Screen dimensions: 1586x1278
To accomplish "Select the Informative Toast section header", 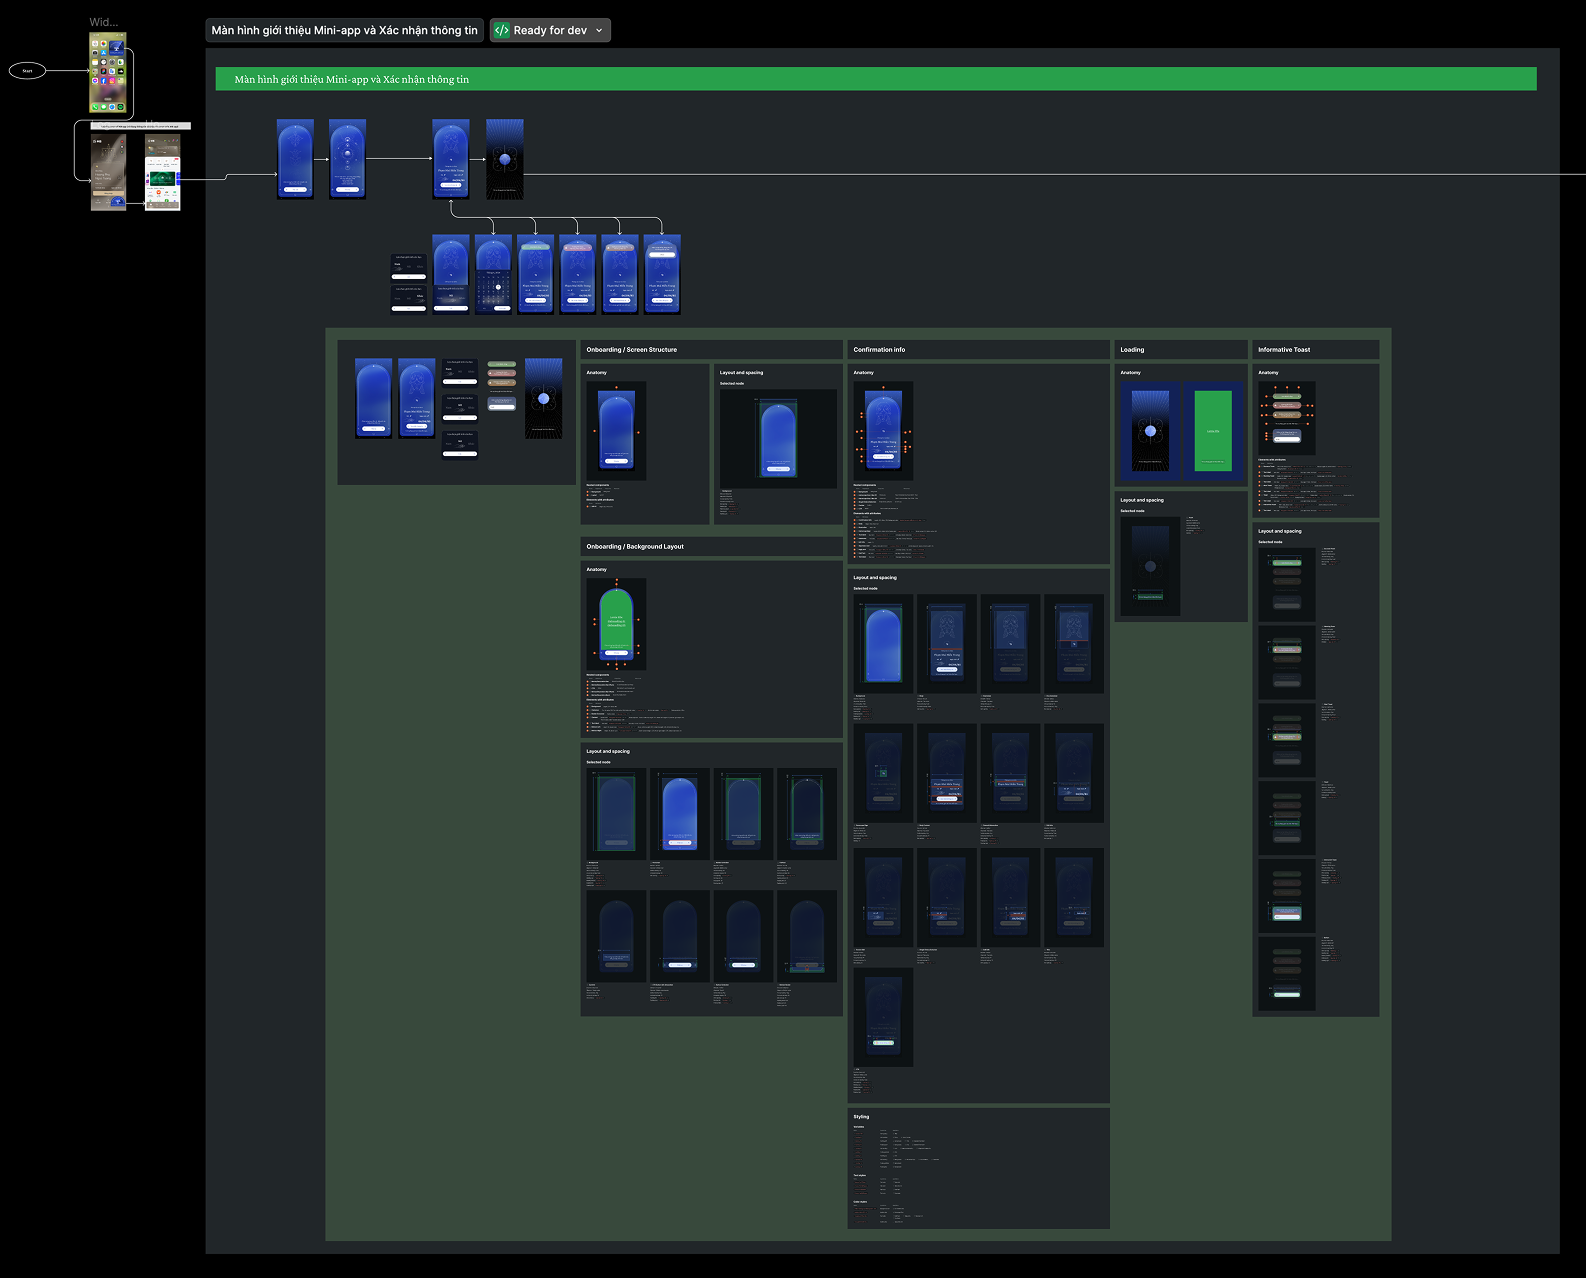I will coord(1283,350).
